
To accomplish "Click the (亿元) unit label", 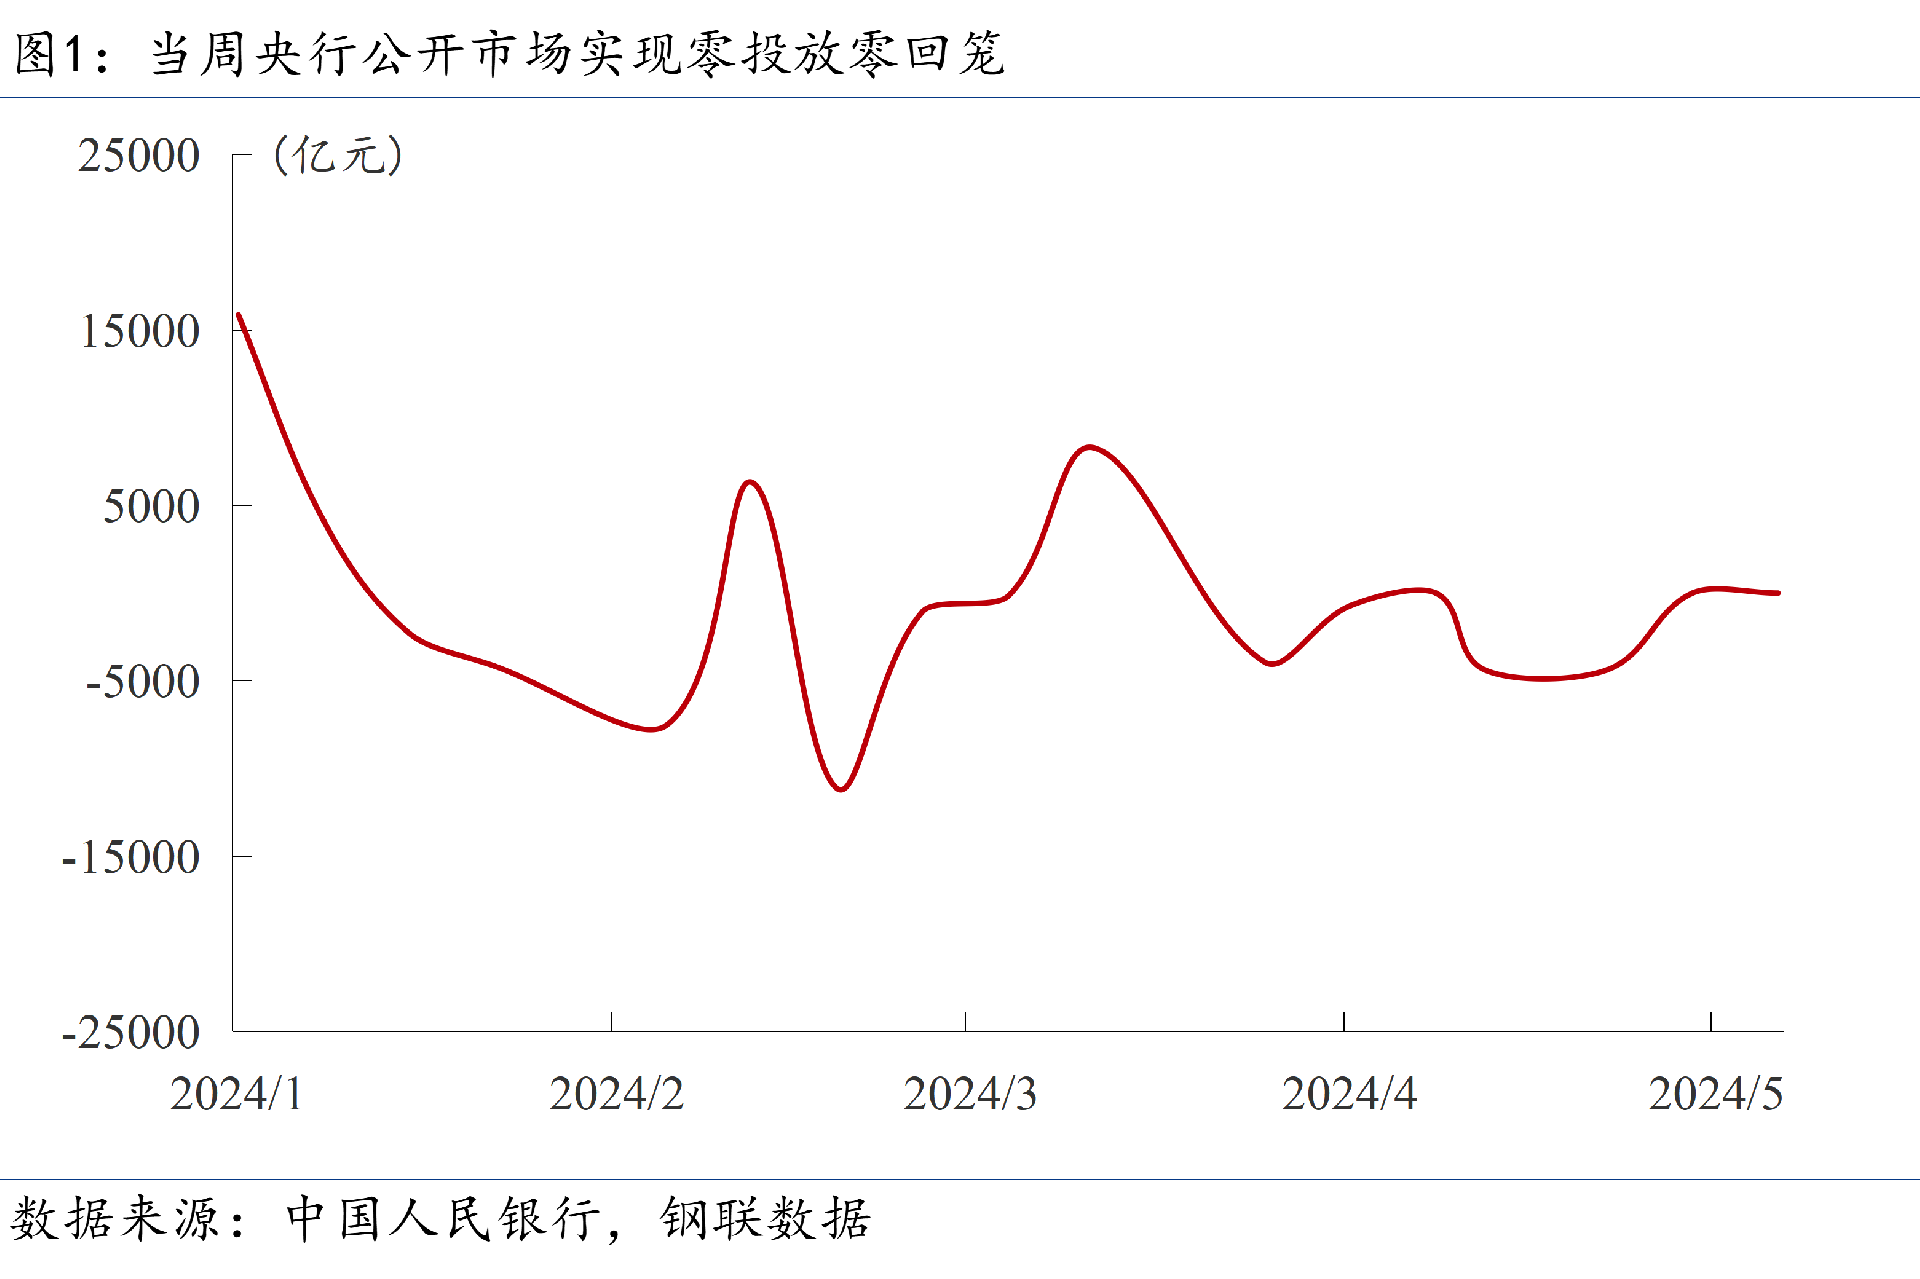I will coord(338,155).
